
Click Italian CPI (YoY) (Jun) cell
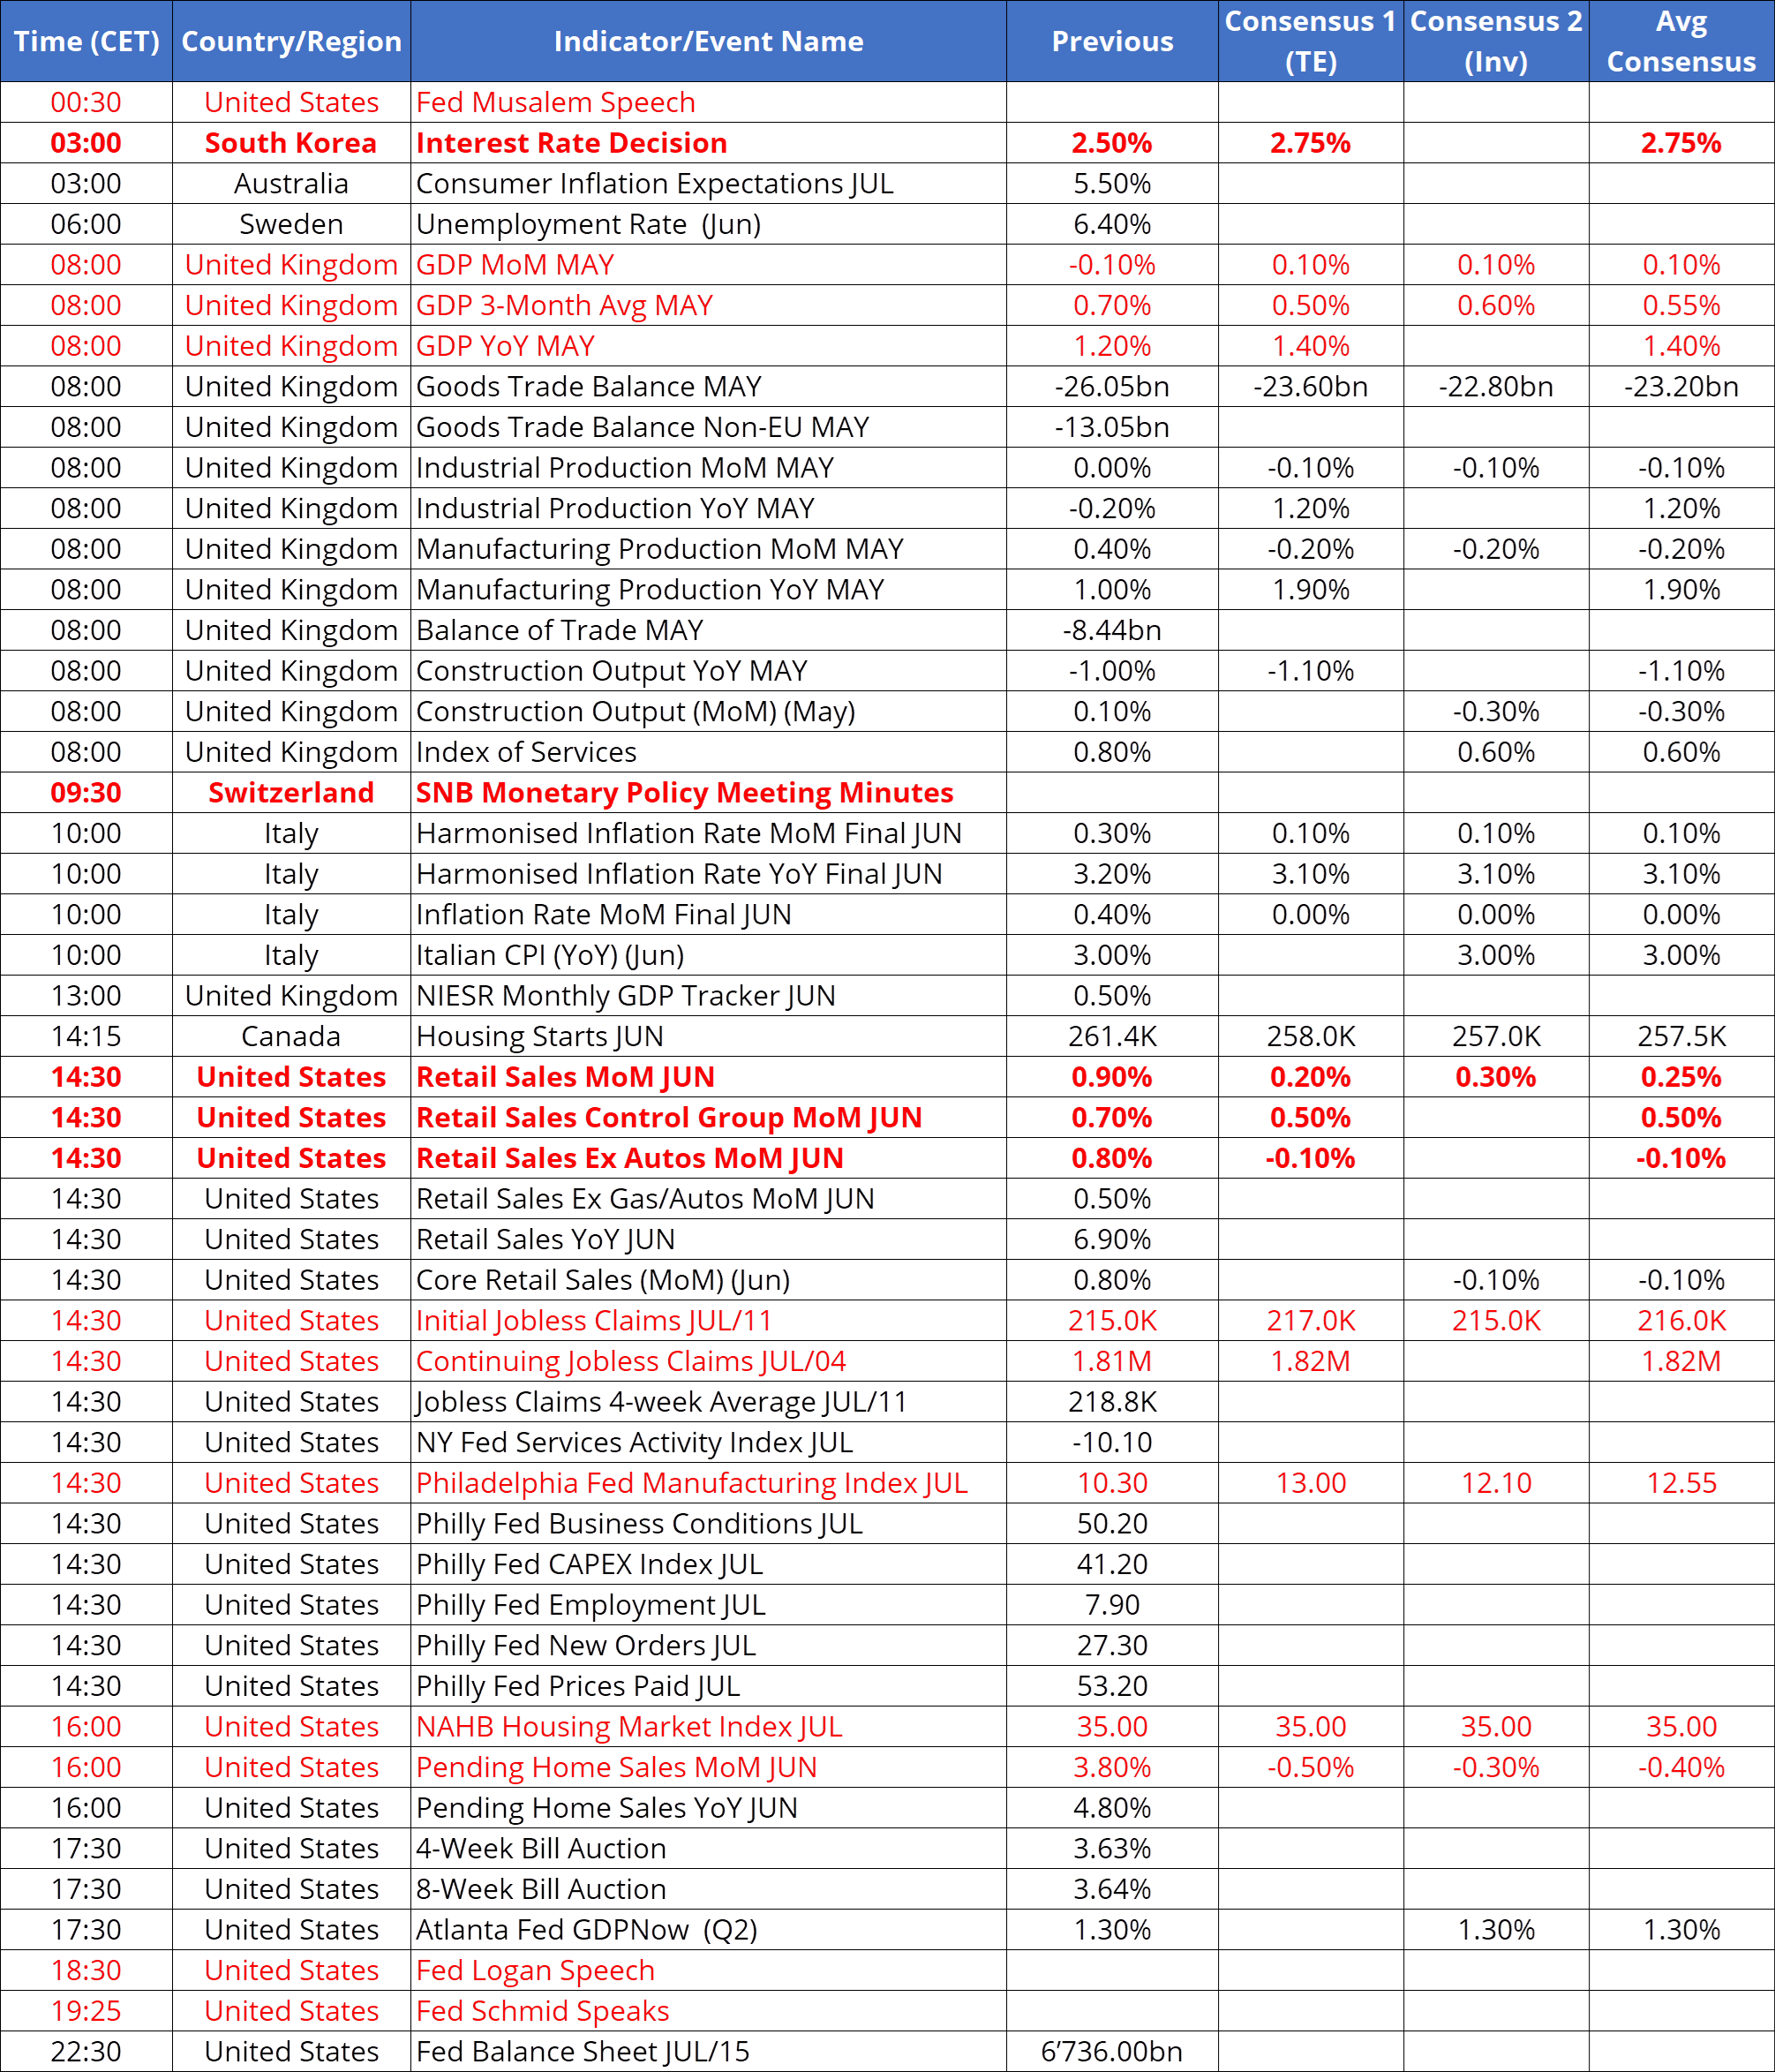tap(708, 955)
